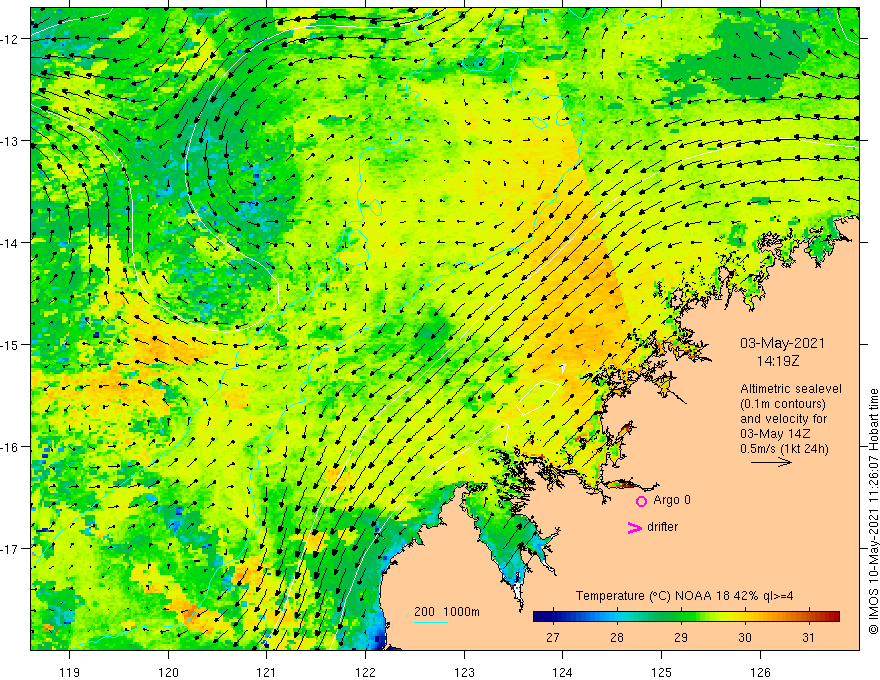Viewport: 880px width, 680px height.
Task: Click the 'drifter' legend label
Action: [x=662, y=527]
